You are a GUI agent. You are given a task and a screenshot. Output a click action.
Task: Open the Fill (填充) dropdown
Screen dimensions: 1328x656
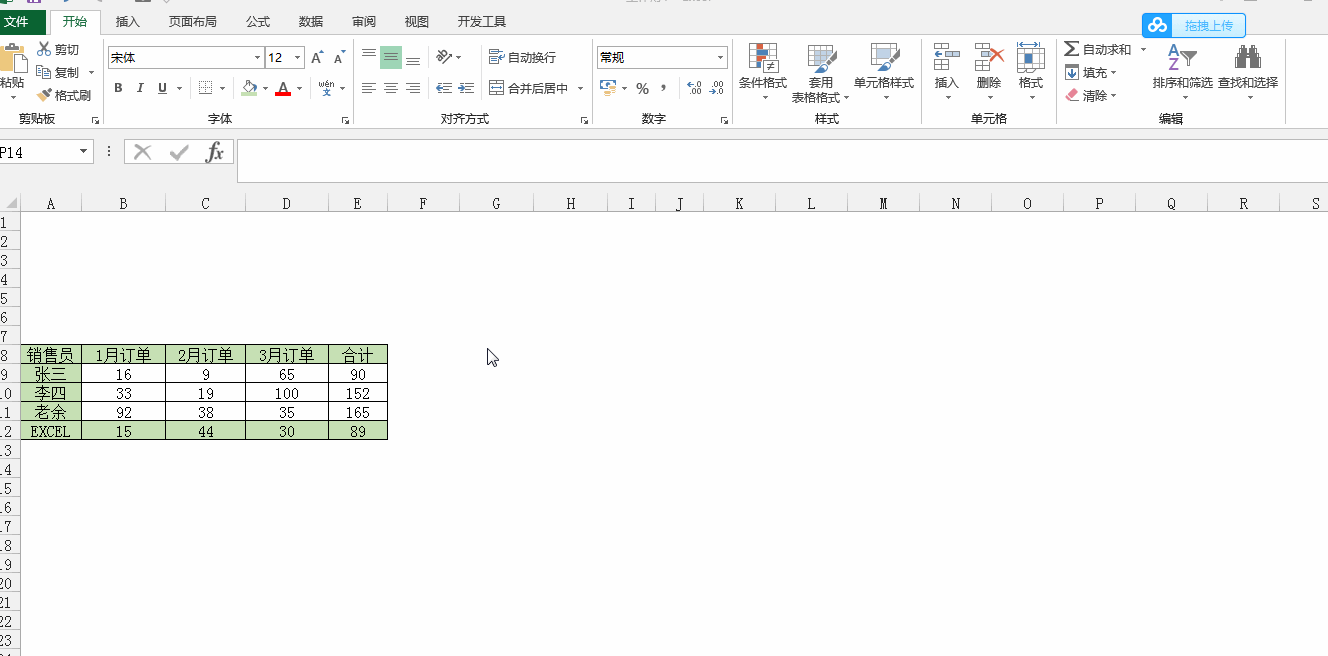click(x=1090, y=72)
